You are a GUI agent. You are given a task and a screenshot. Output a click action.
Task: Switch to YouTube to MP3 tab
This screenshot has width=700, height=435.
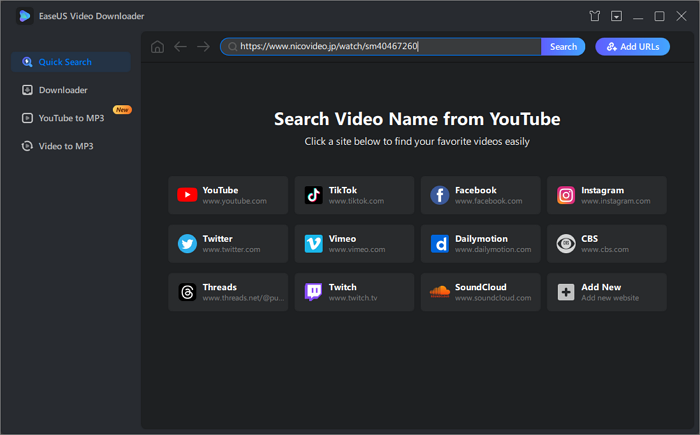(x=72, y=118)
